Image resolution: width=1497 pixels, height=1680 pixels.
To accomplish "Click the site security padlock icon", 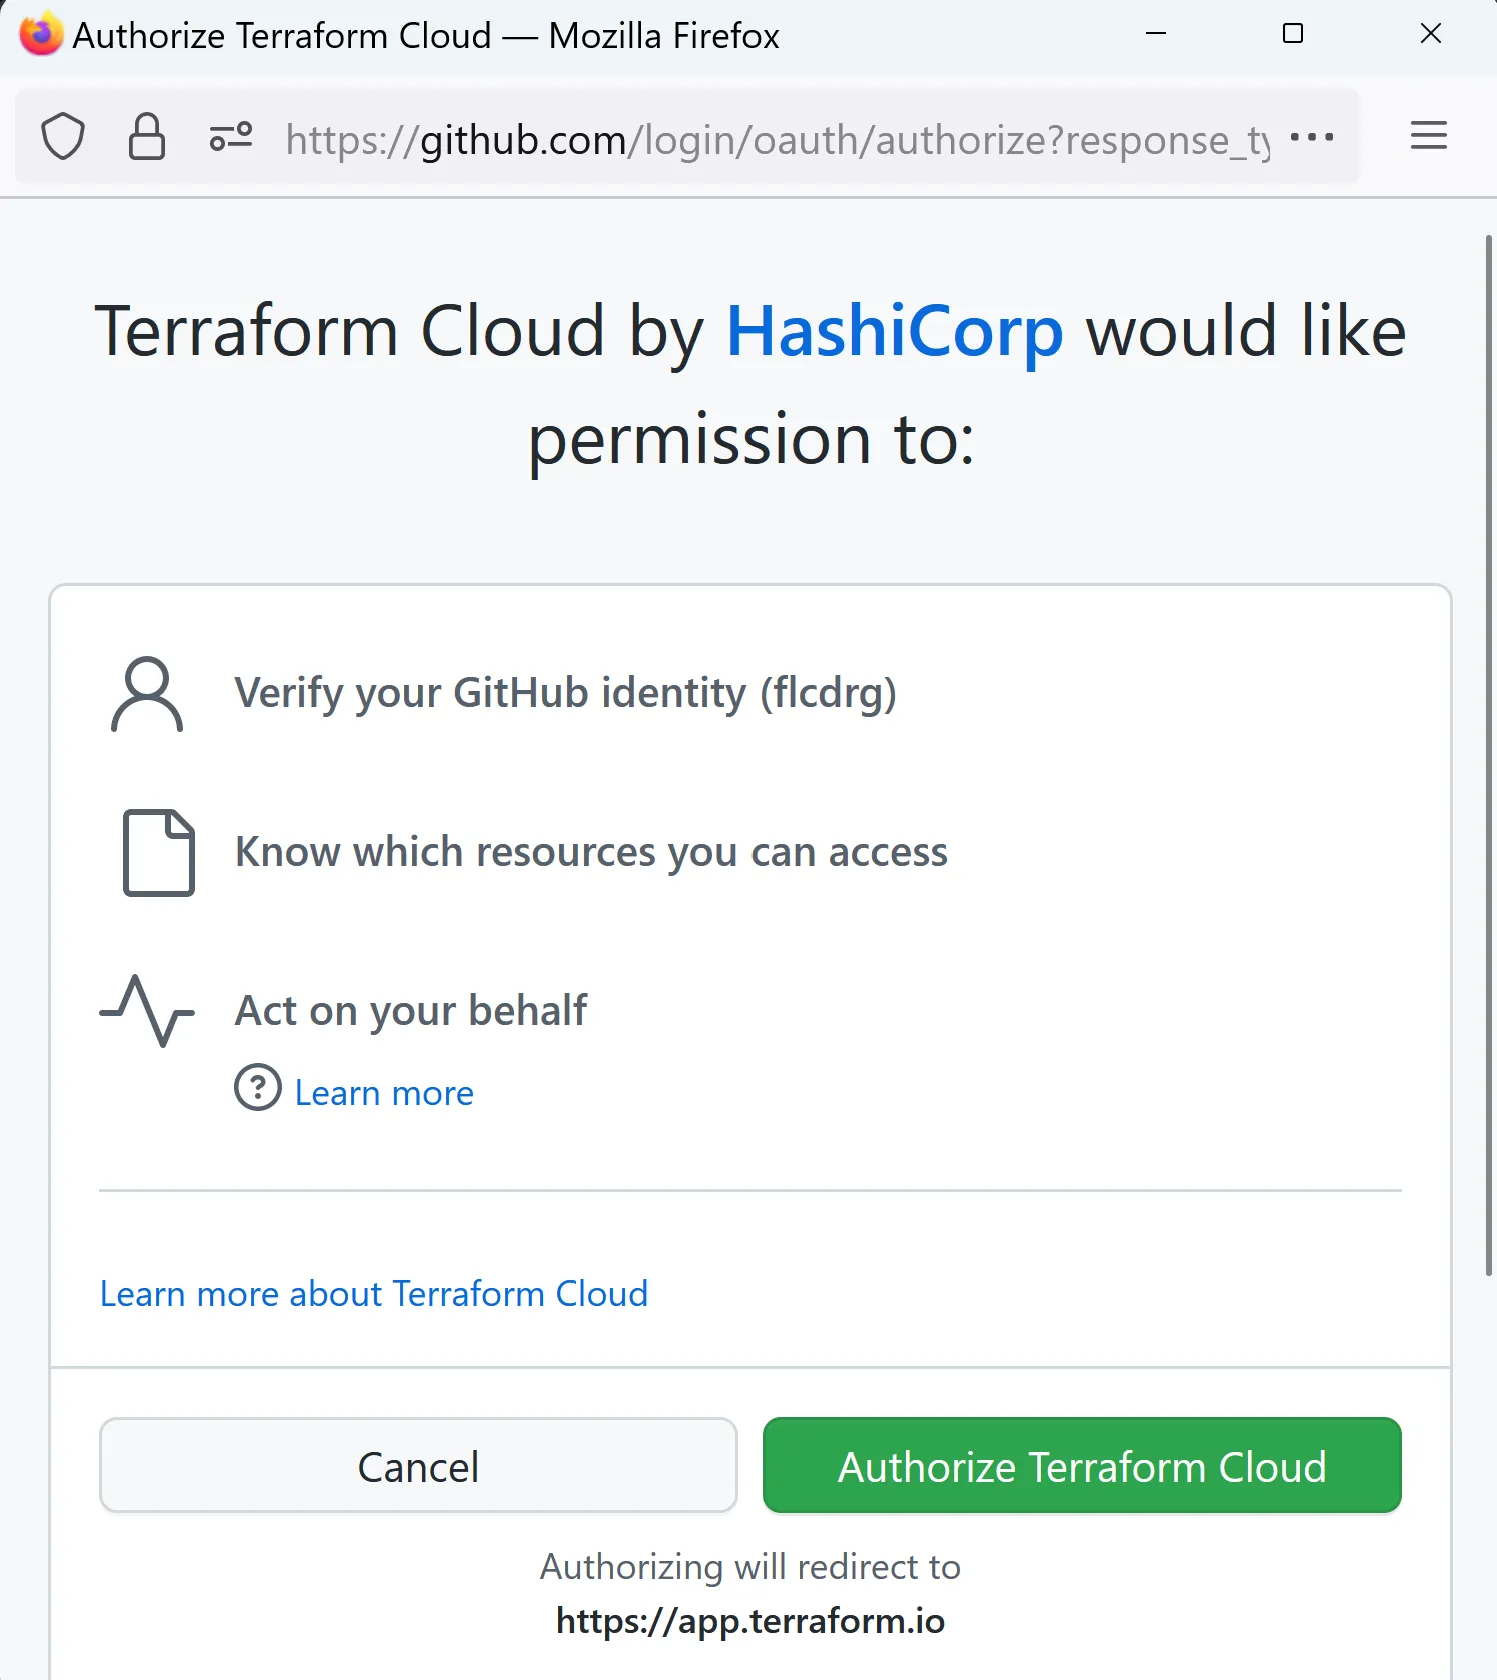I will [147, 137].
